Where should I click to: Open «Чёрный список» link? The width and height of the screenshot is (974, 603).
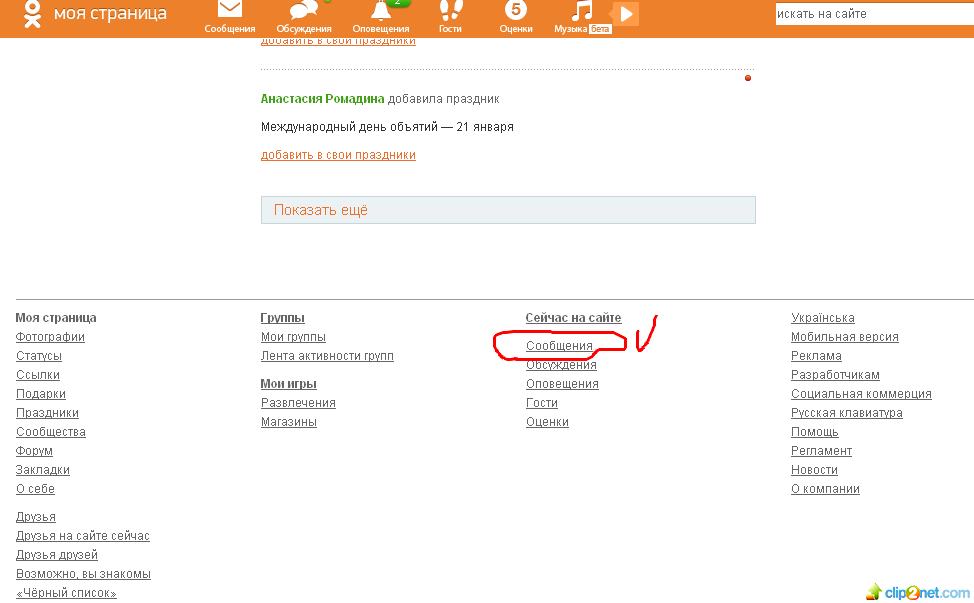(66, 593)
